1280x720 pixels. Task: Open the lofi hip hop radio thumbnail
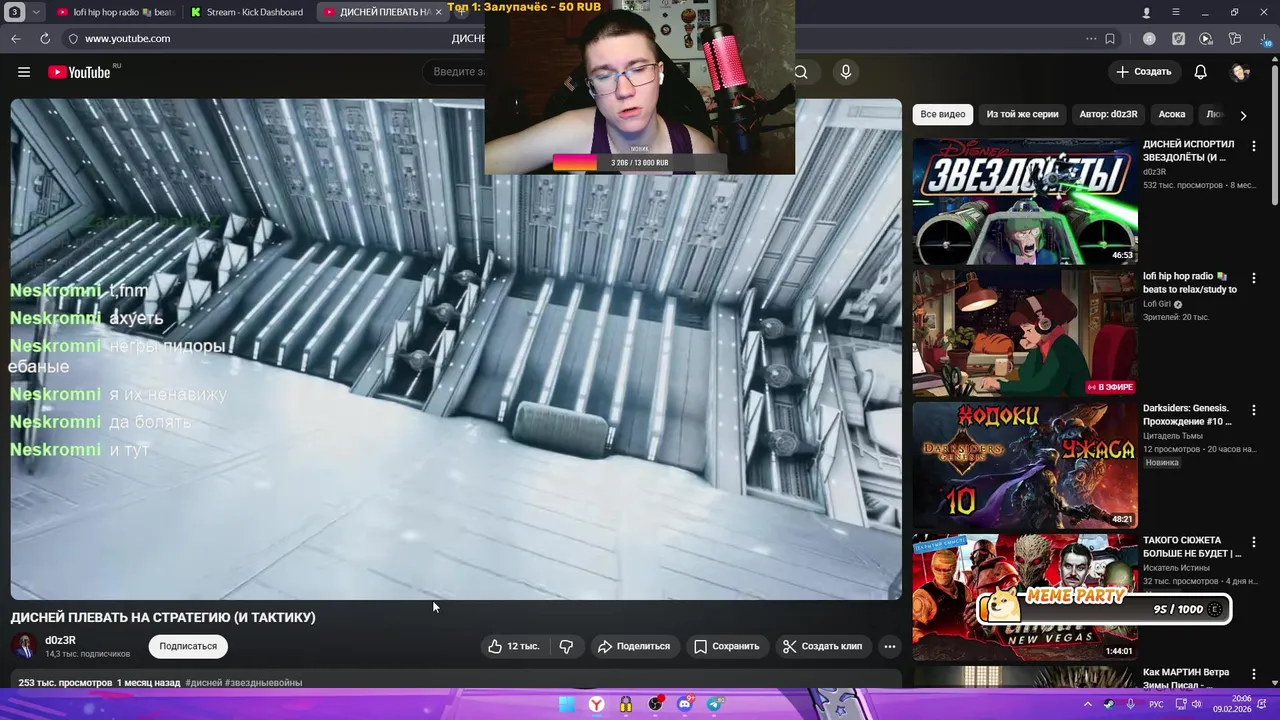[1025, 333]
